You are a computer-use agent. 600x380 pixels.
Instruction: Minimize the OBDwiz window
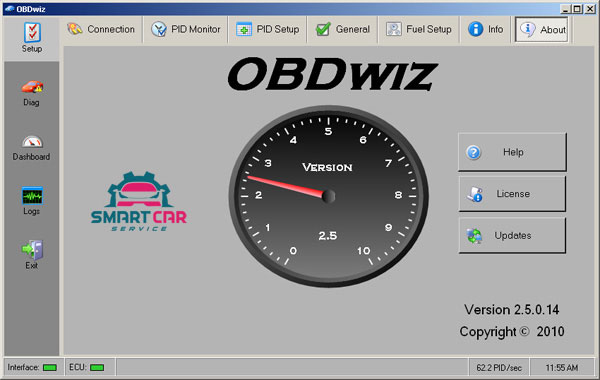(x=565, y=9)
